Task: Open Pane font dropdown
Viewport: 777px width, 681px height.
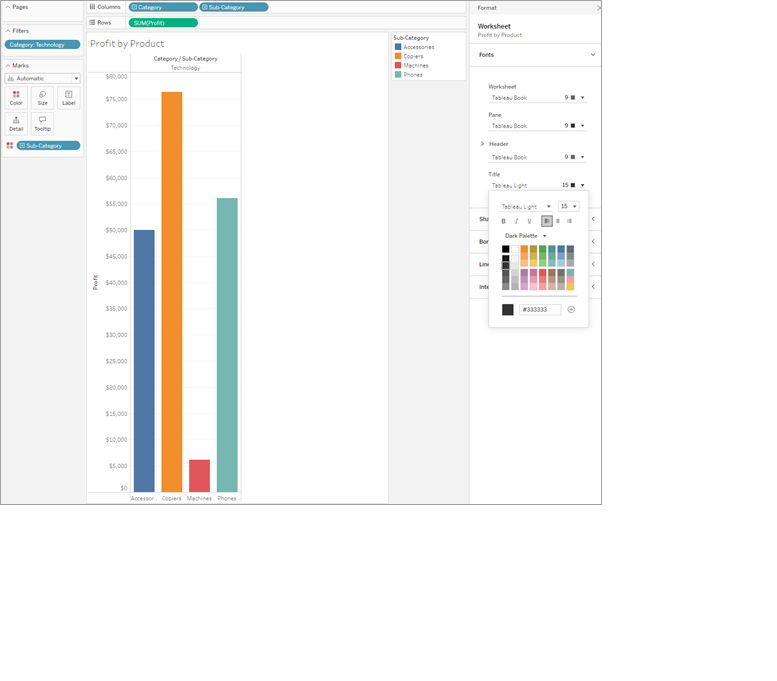Action: [583, 126]
